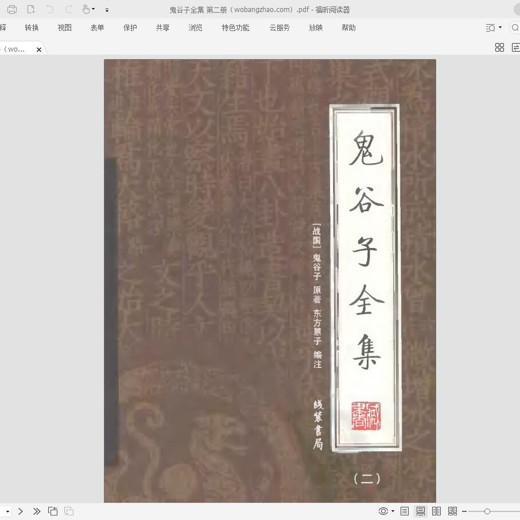520x520 pixels.
Task: Open the 云服务 menu tab
Action: [279, 28]
